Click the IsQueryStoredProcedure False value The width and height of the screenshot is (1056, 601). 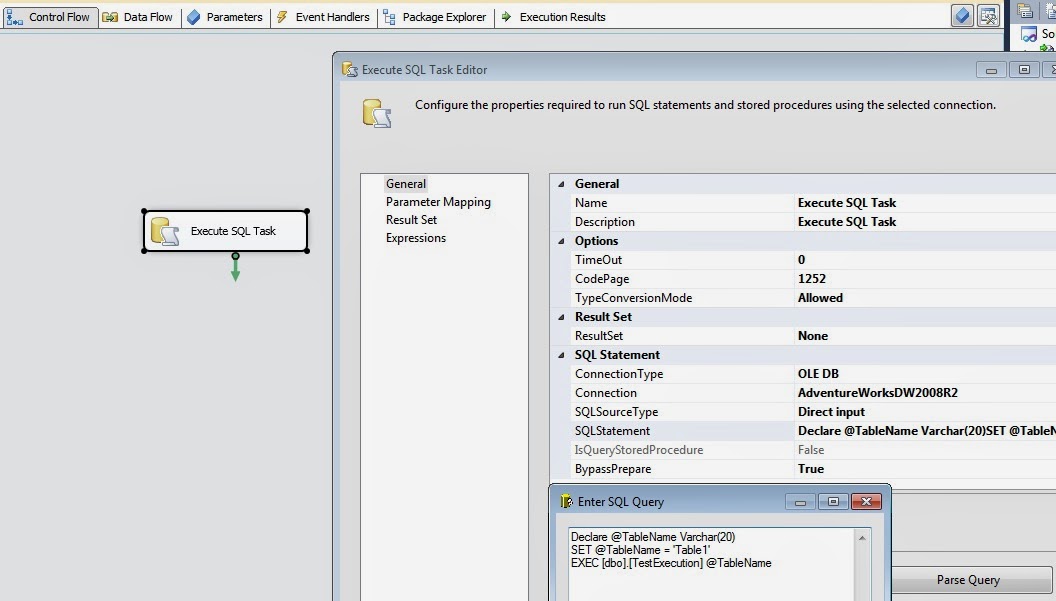(925, 450)
